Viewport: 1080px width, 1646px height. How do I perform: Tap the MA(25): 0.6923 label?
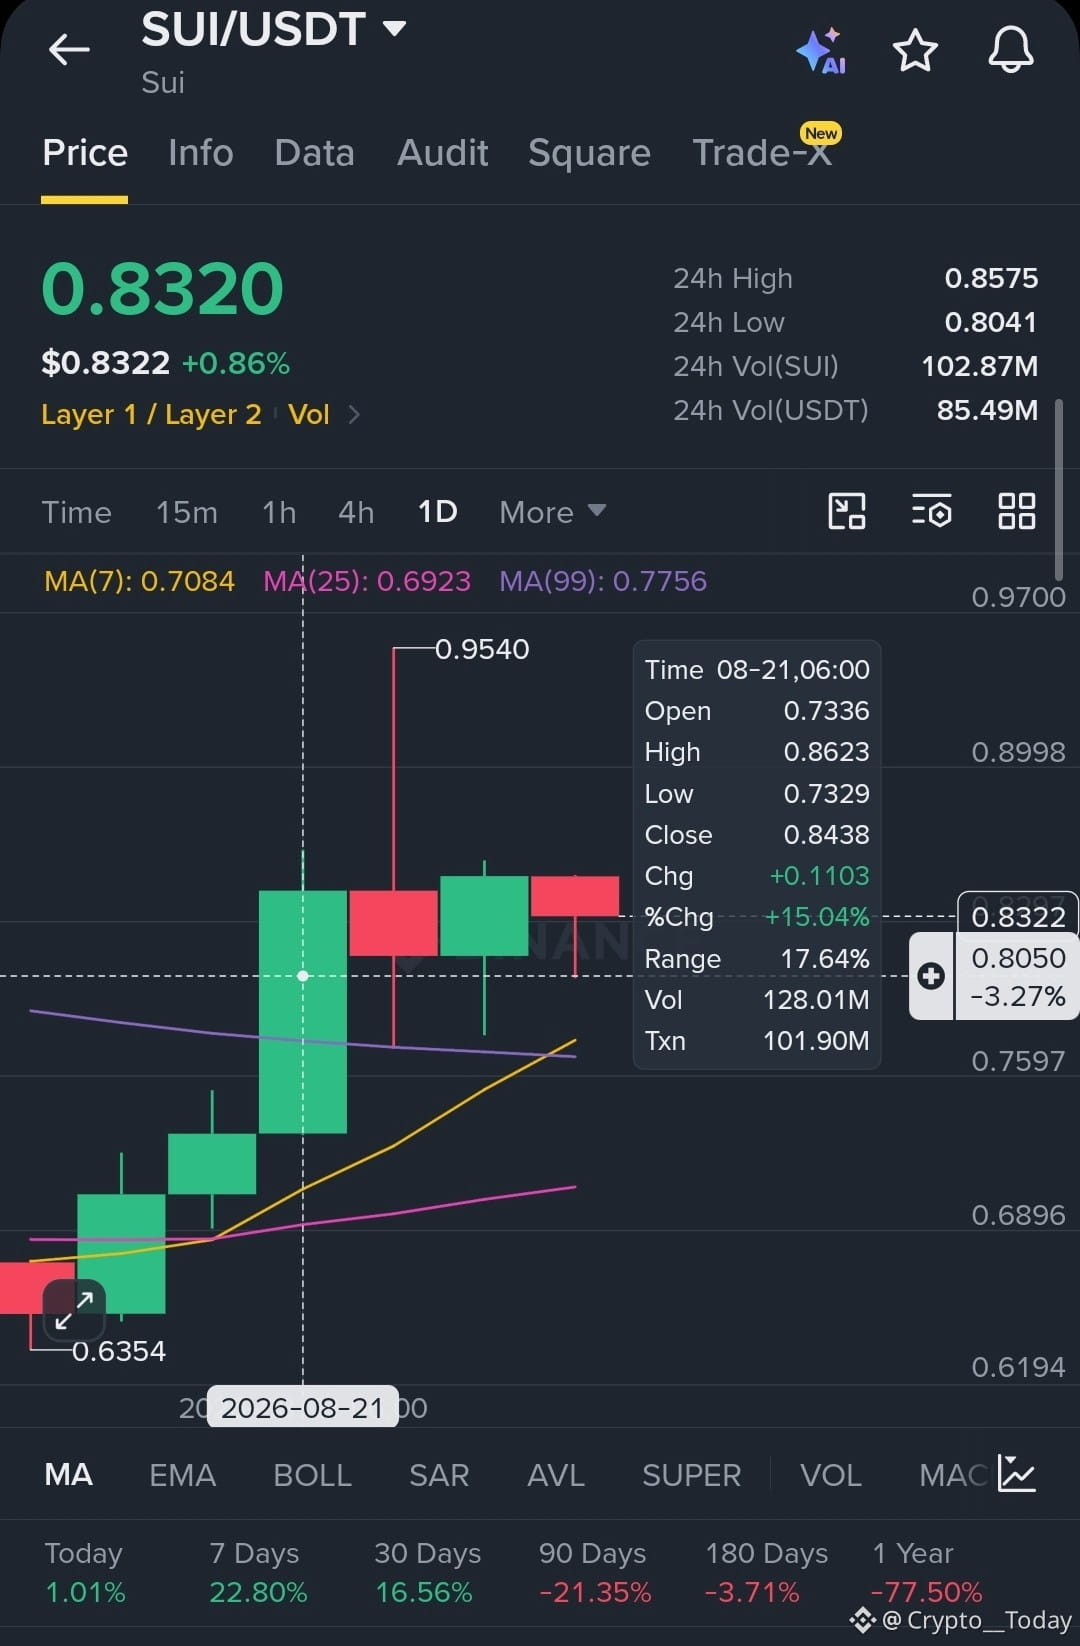[x=367, y=581]
